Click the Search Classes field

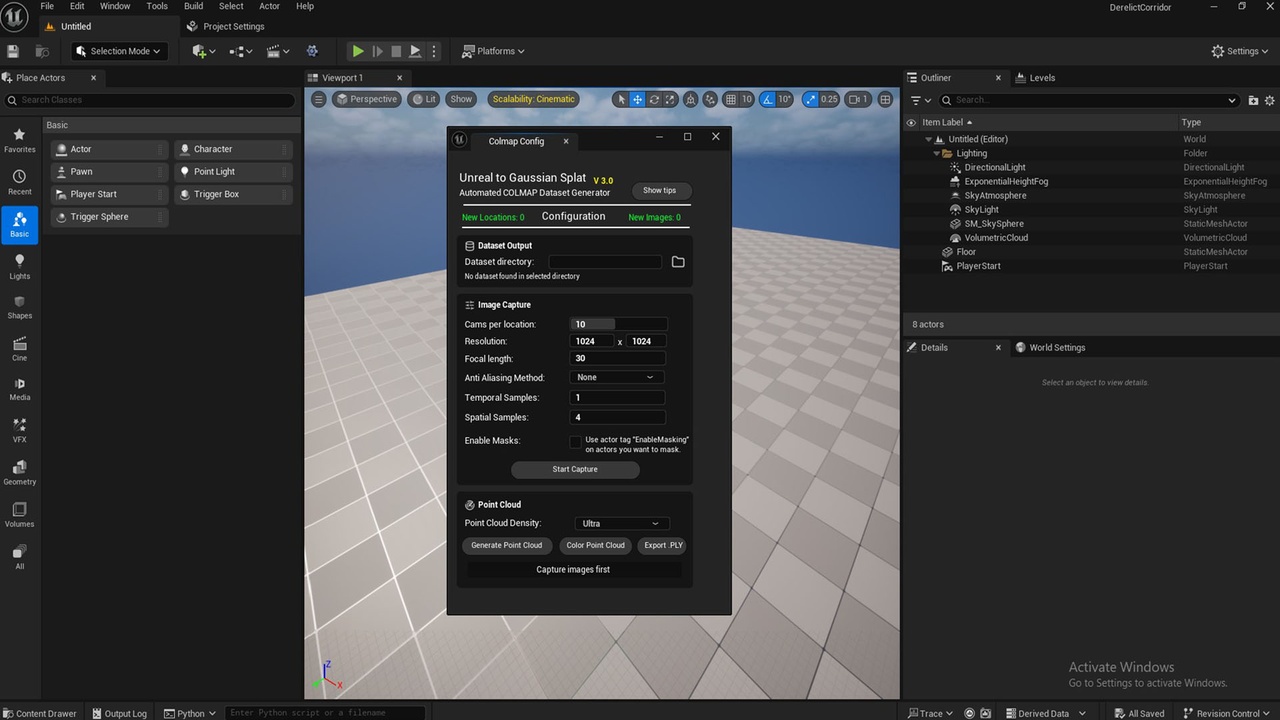coord(150,100)
